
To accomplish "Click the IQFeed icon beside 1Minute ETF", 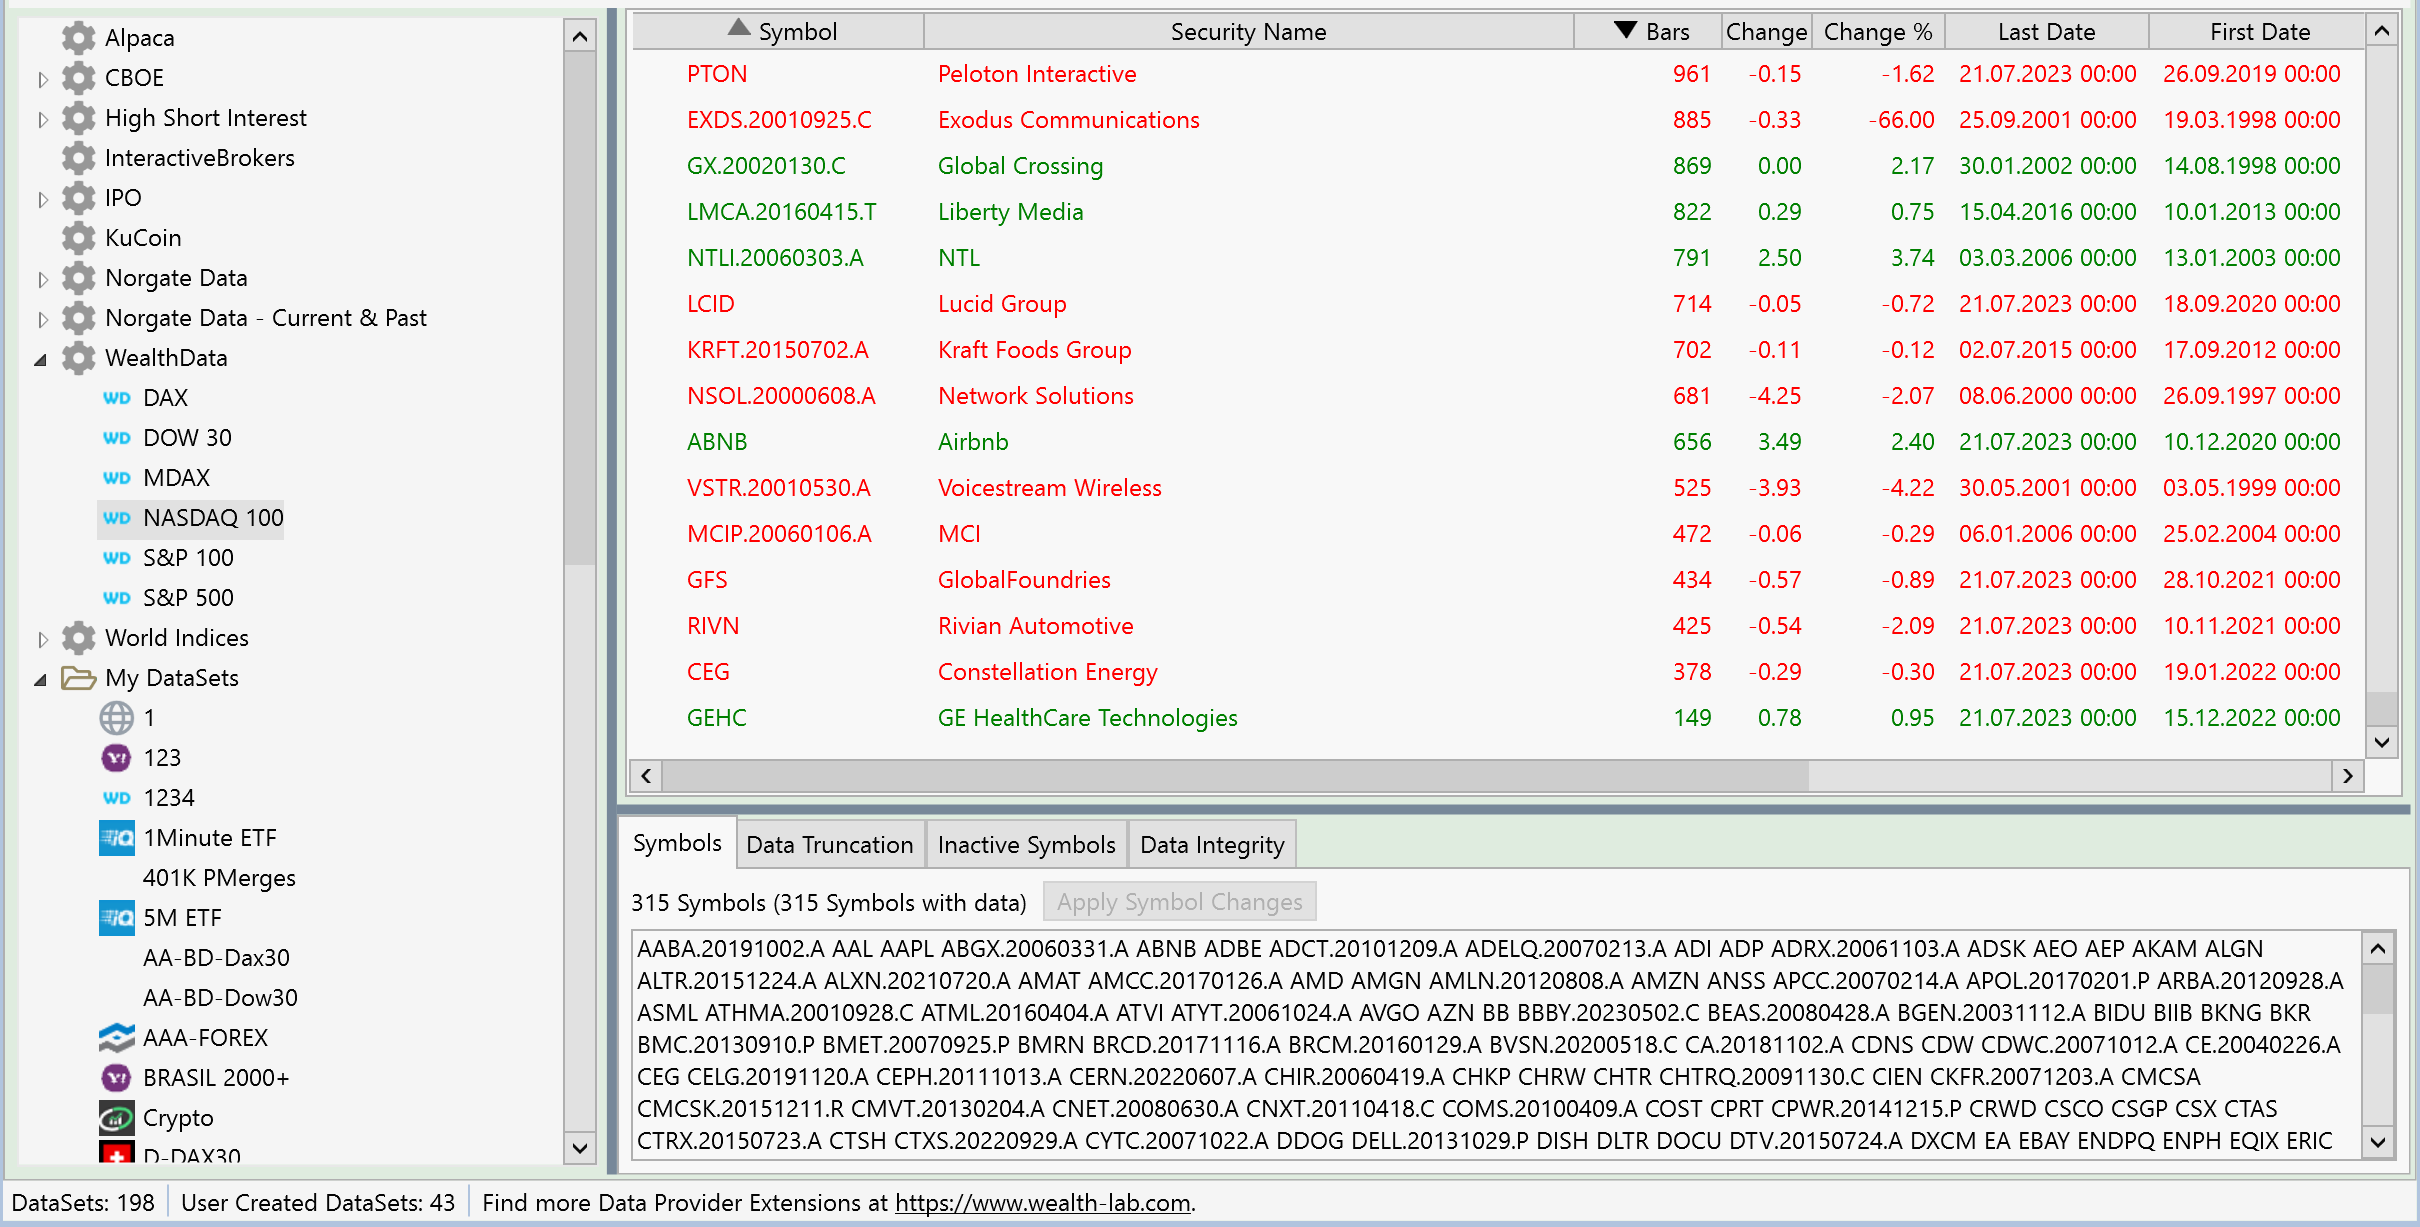I will tap(117, 838).
